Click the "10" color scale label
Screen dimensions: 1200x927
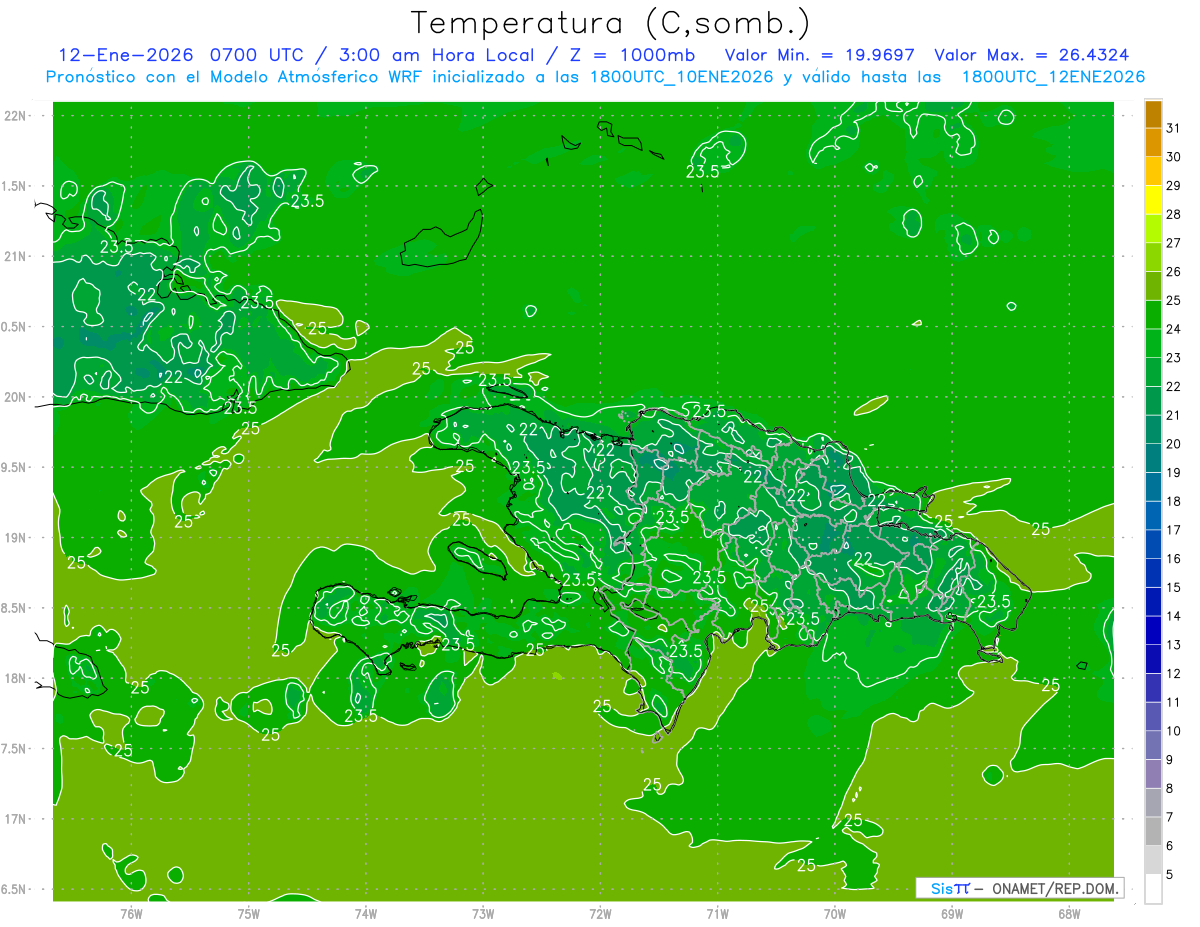[1173, 731]
